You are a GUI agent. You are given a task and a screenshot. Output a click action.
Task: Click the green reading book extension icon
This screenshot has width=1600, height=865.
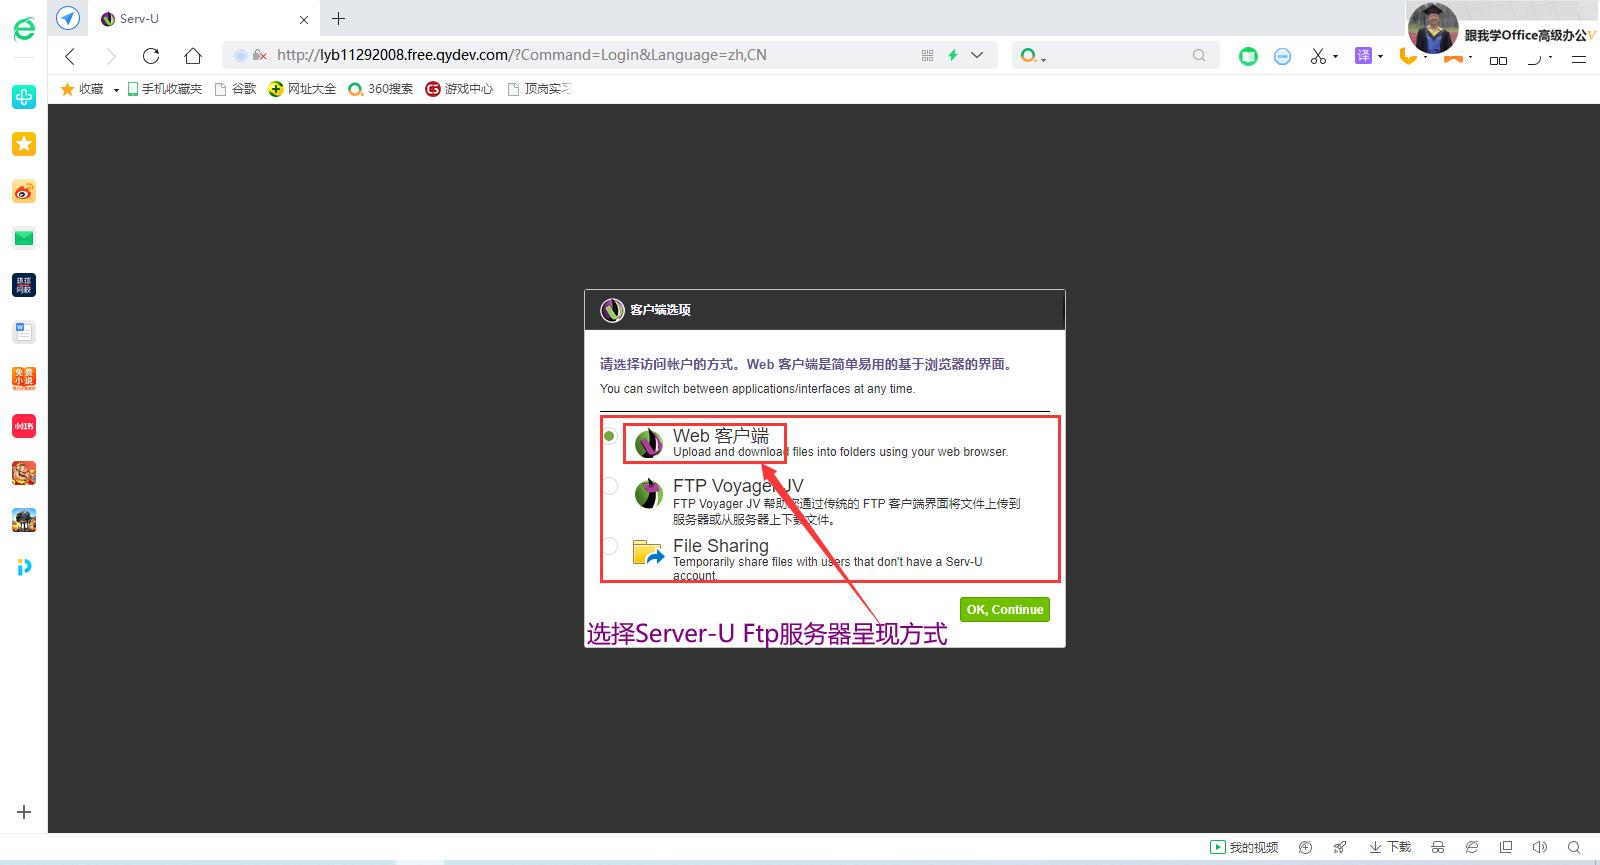(1248, 57)
